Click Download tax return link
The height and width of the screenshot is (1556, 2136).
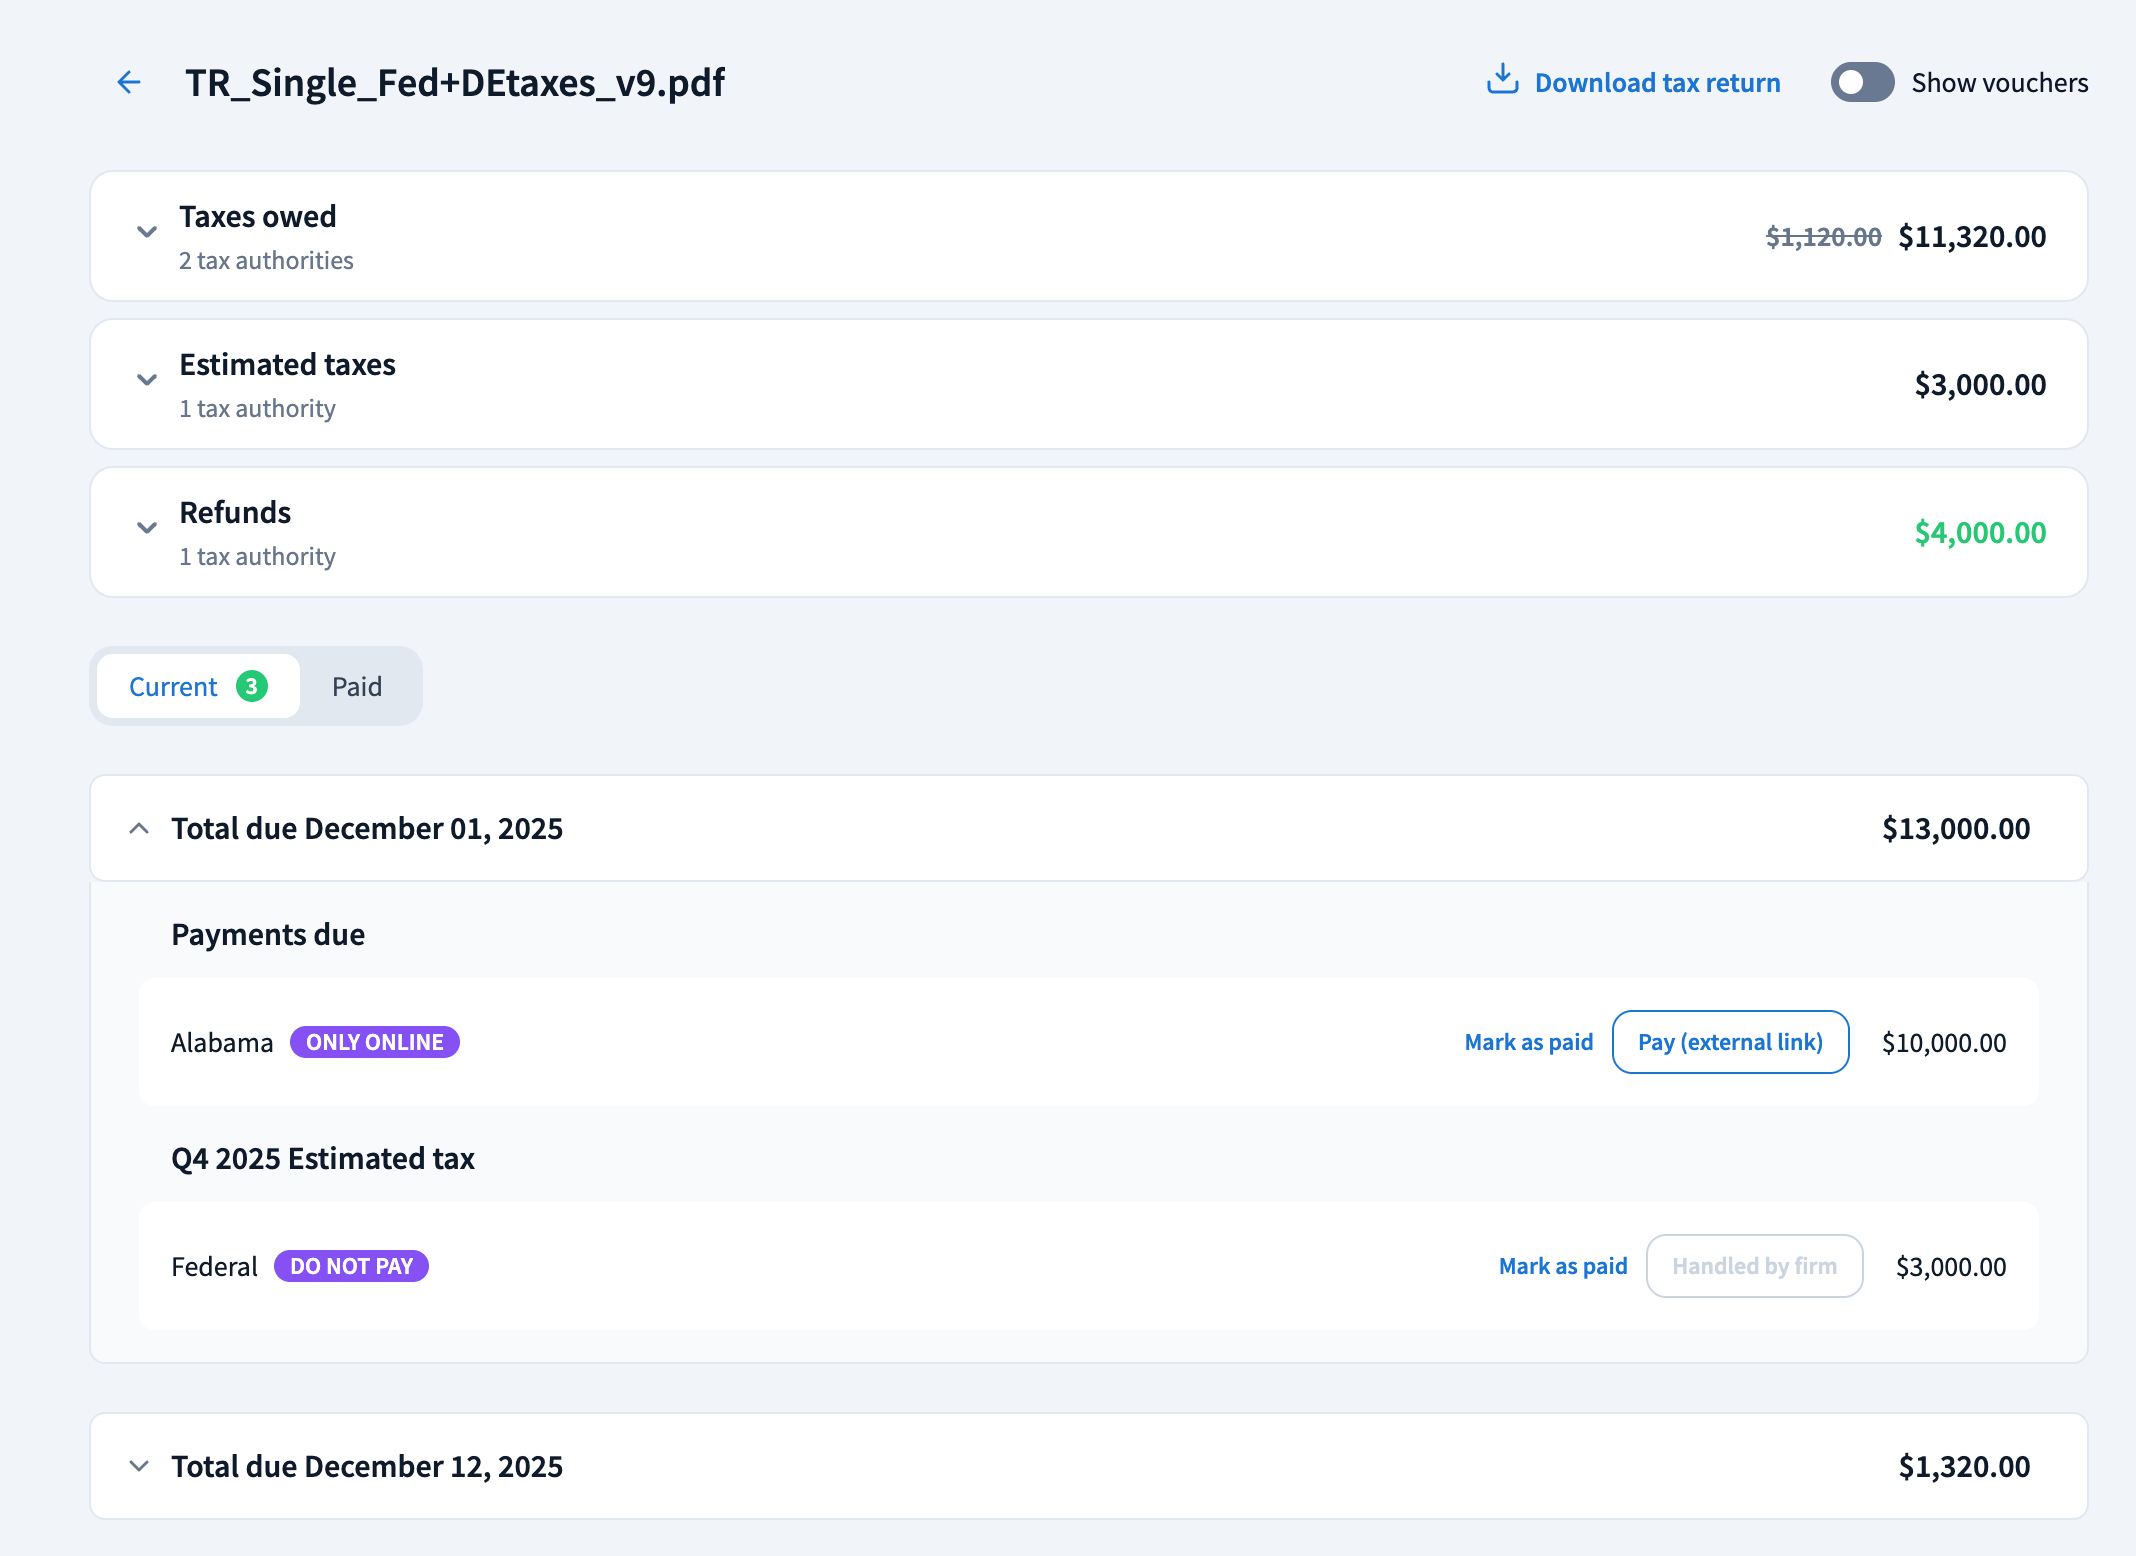1657,83
